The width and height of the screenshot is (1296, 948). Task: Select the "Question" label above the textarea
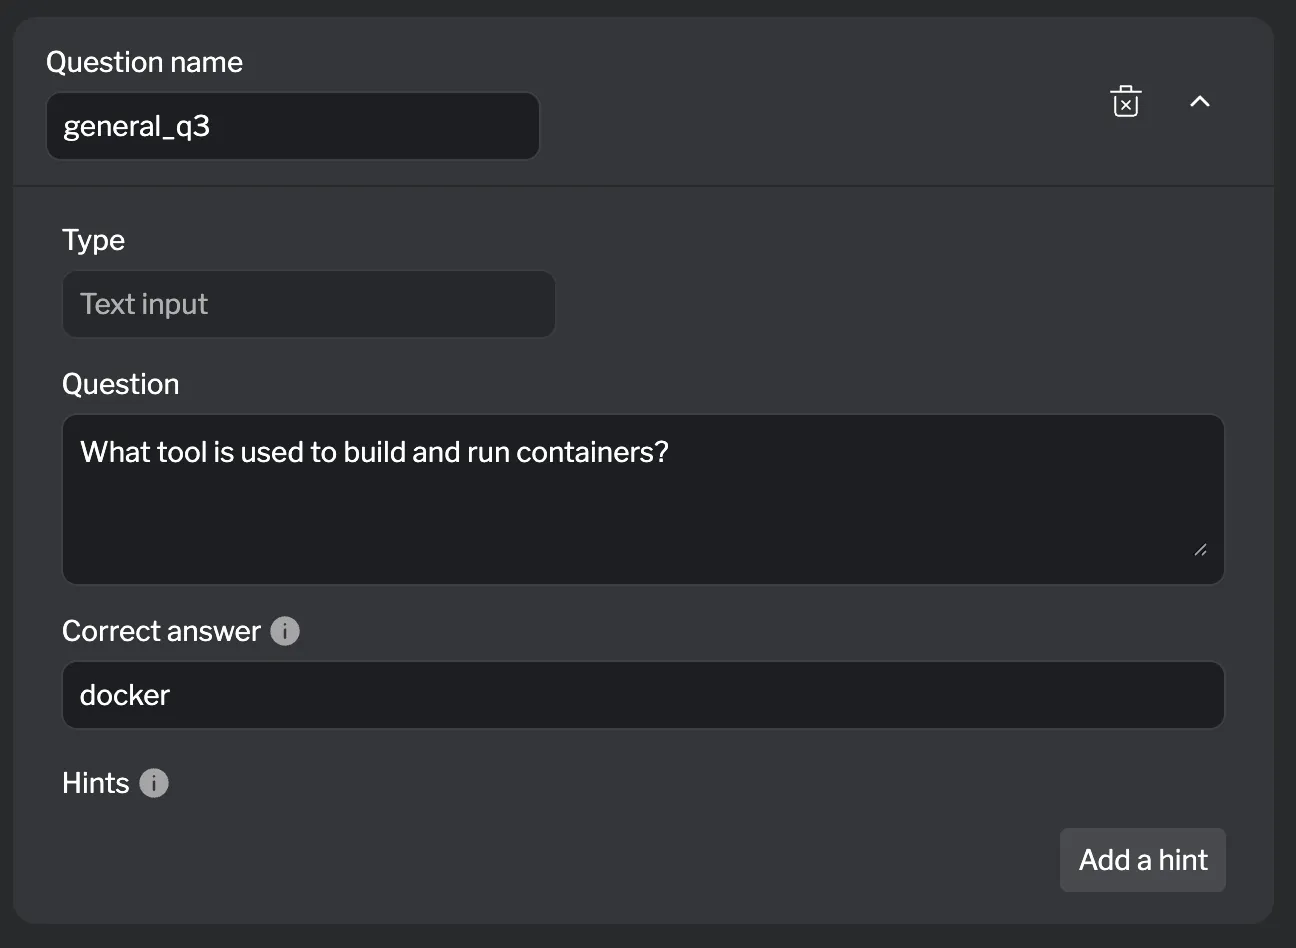click(120, 384)
